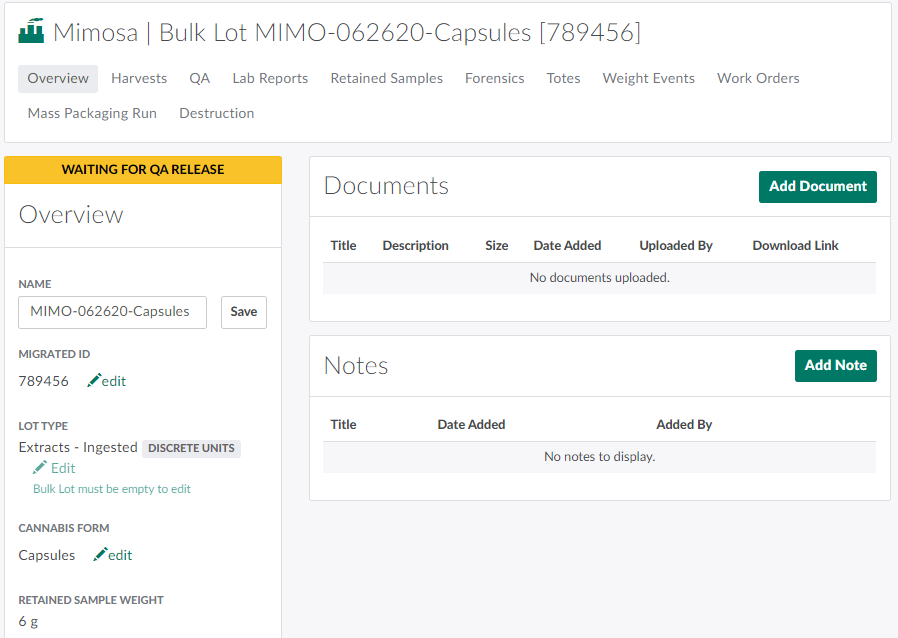Select the Forensics tab
This screenshot has width=898, height=638.
pyautogui.click(x=494, y=78)
